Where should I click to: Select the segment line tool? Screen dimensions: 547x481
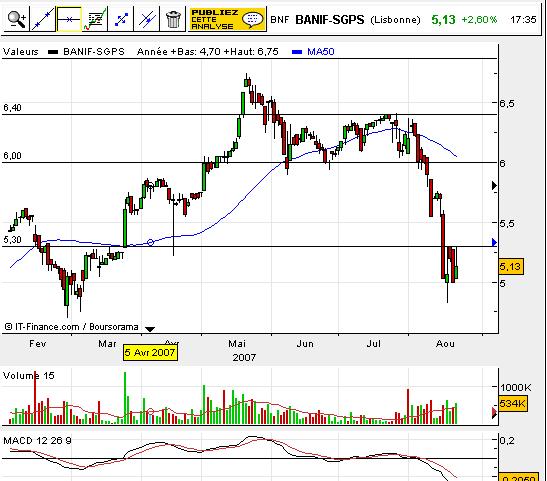(121, 19)
